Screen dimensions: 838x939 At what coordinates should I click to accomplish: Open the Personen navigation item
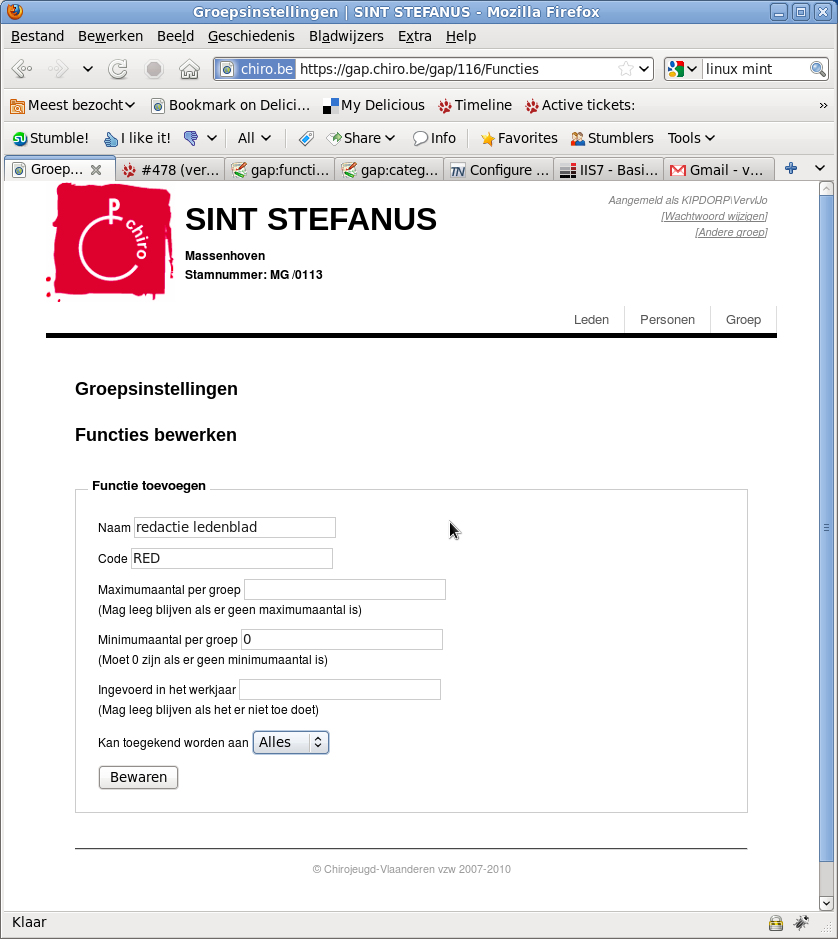point(667,320)
